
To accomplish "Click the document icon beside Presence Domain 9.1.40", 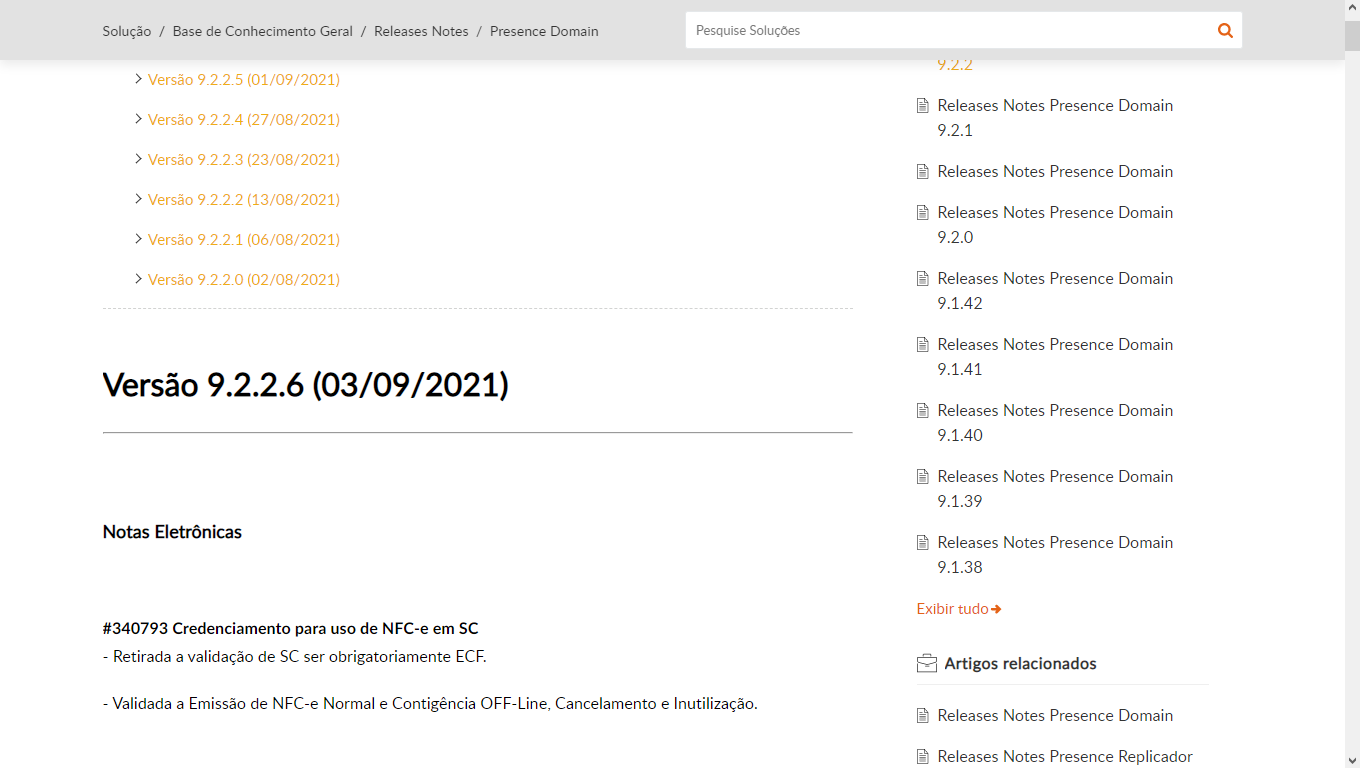I will 923,410.
